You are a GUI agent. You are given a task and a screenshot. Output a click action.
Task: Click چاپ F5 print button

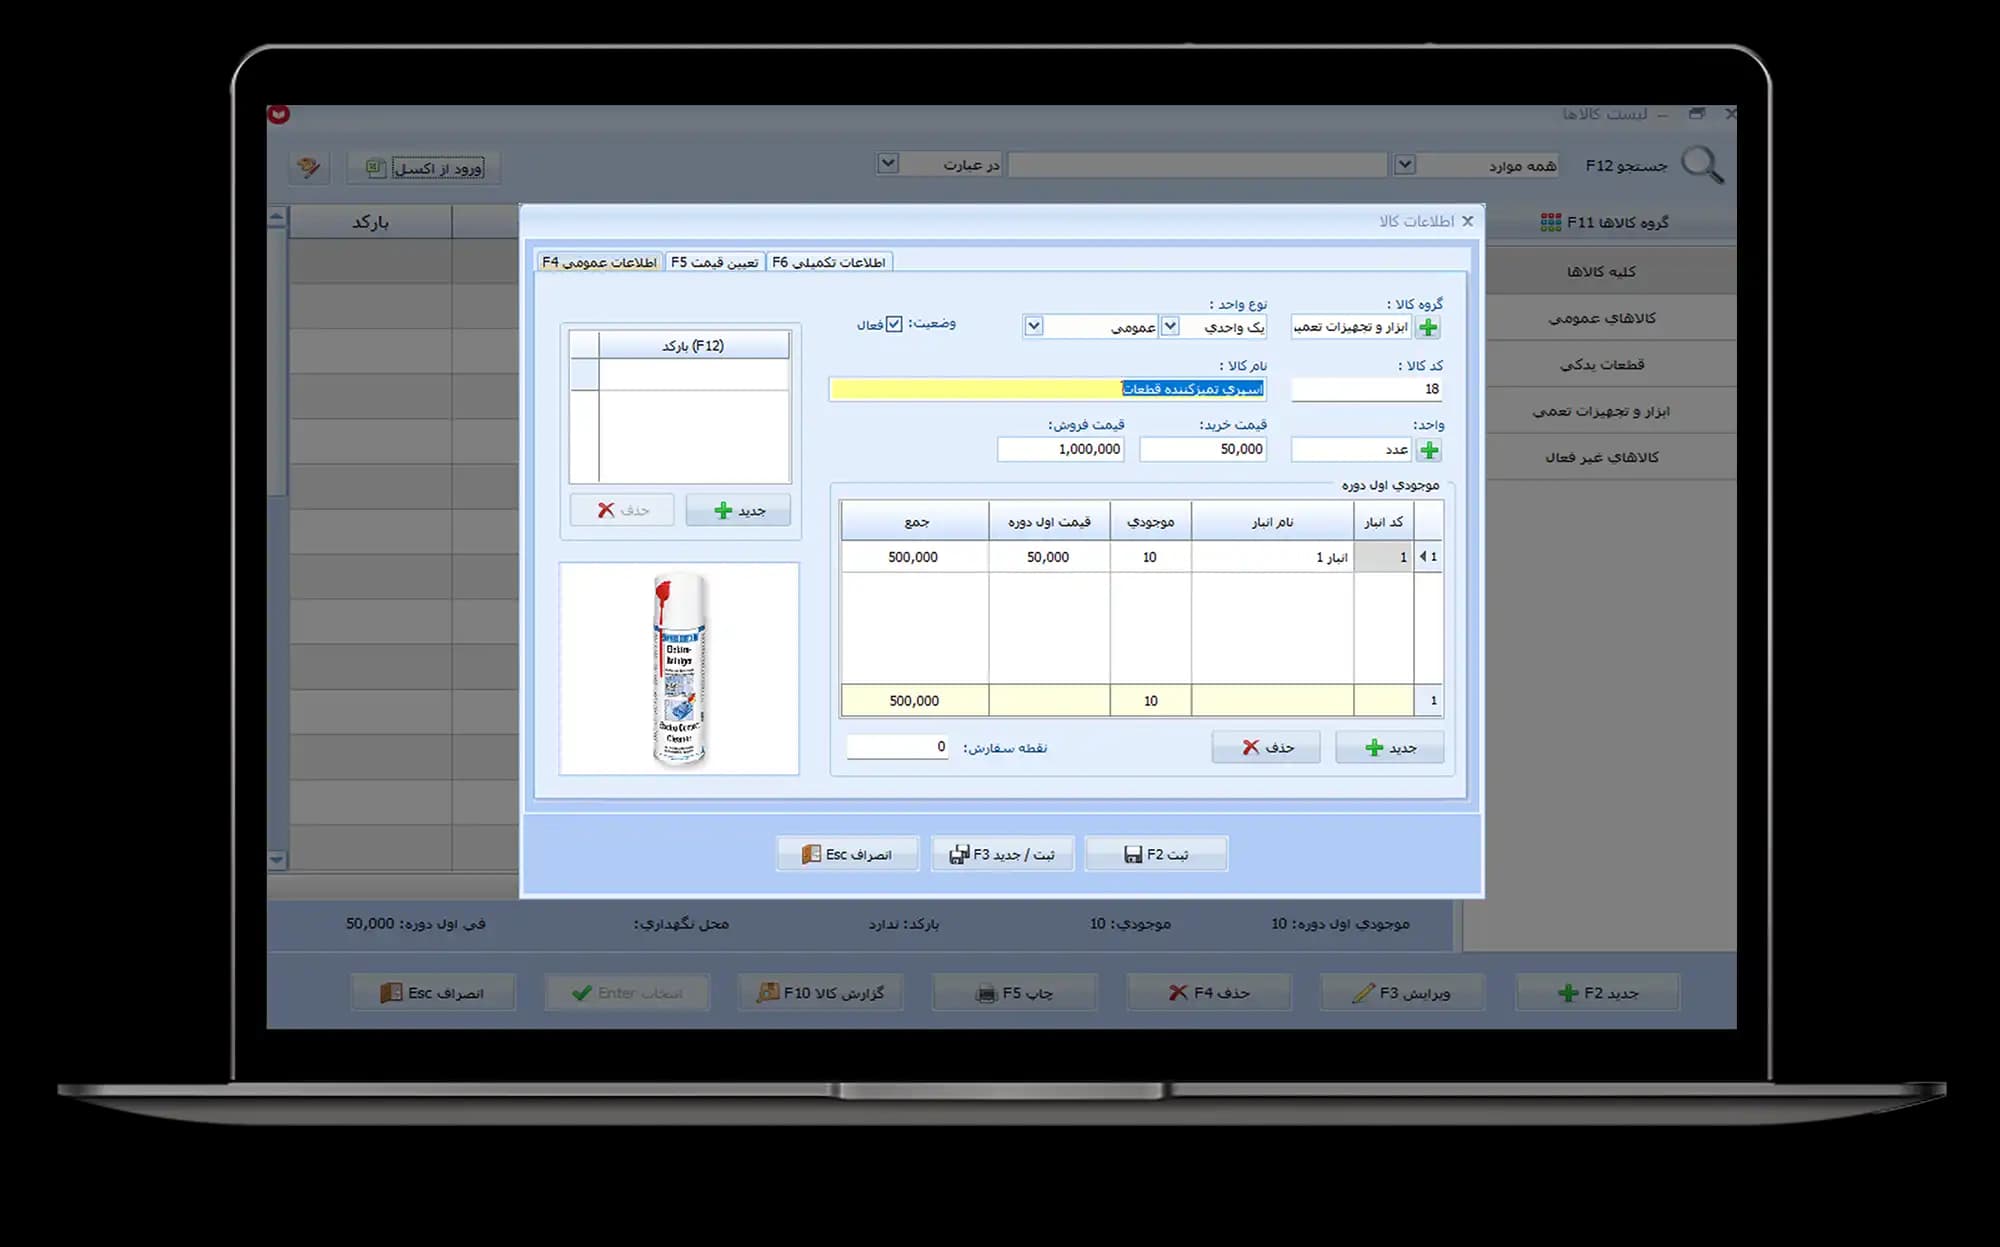[x=1015, y=992]
